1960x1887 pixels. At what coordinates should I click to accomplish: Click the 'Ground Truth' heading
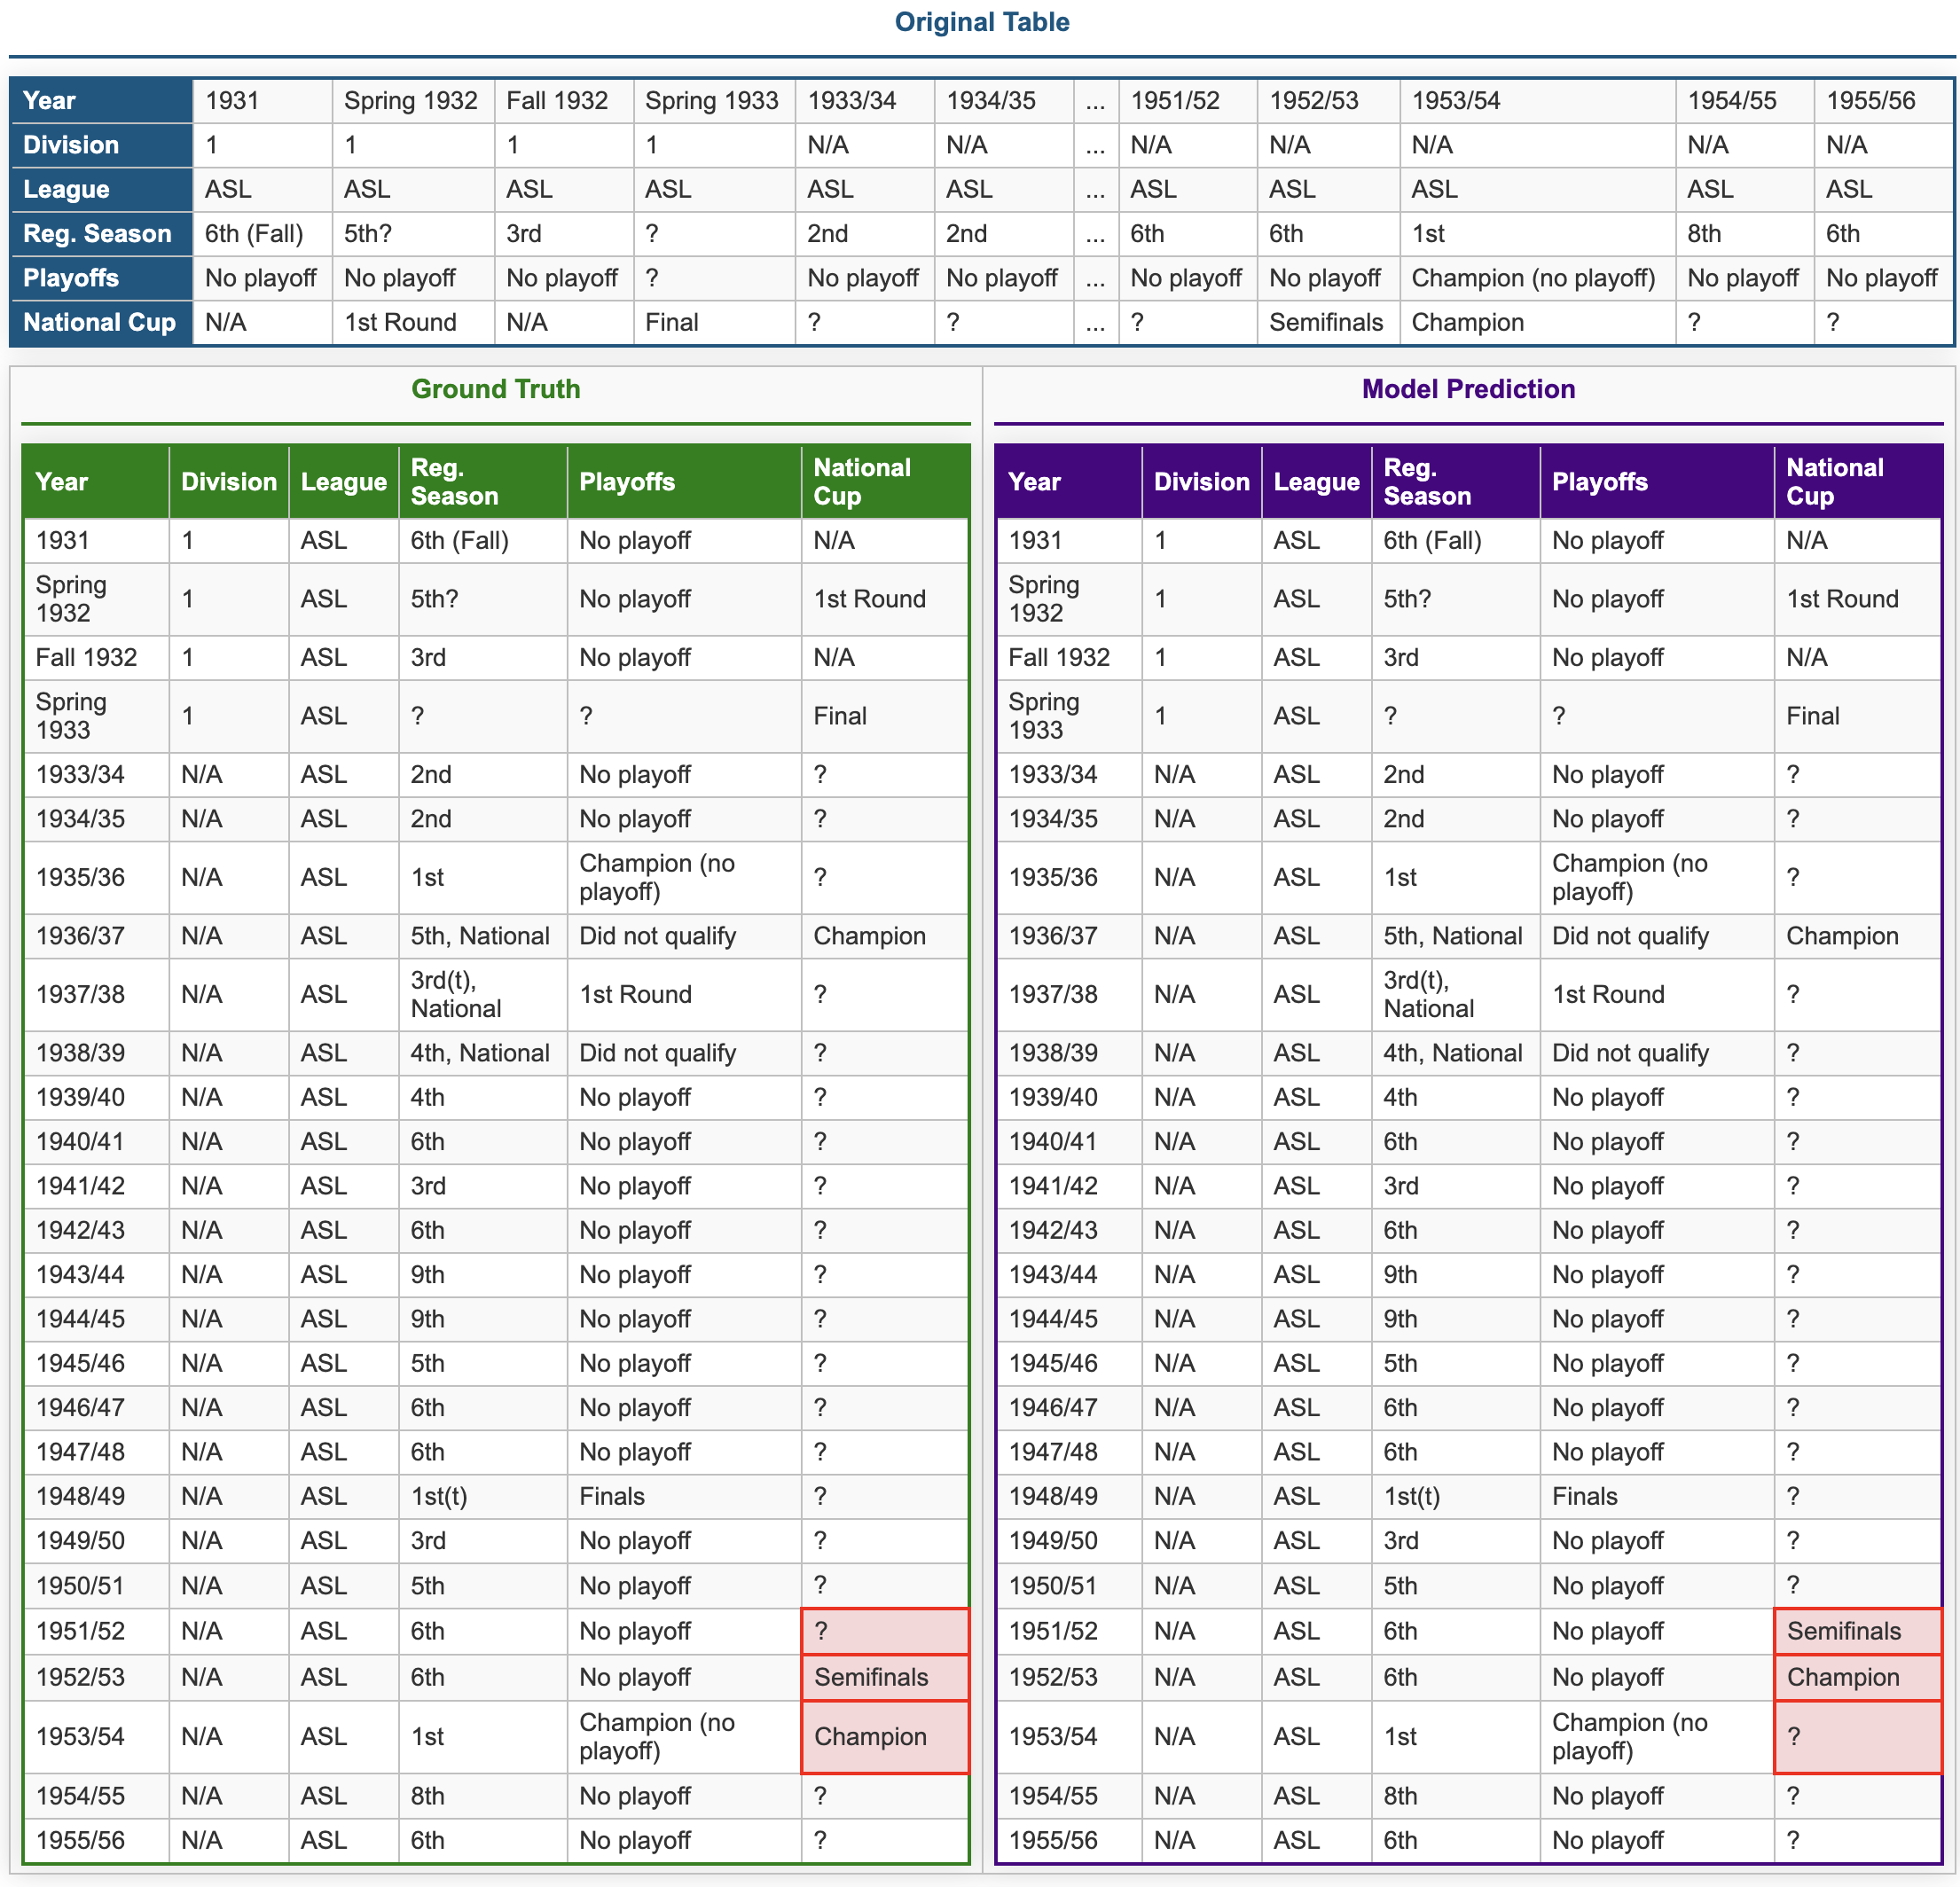(x=495, y=389)
